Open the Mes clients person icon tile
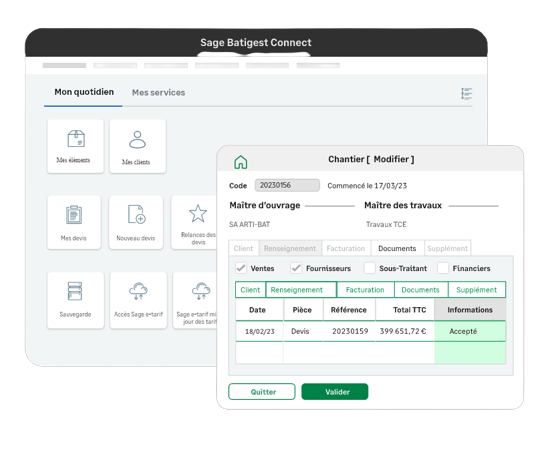542x460 pixels. point(138,146)
